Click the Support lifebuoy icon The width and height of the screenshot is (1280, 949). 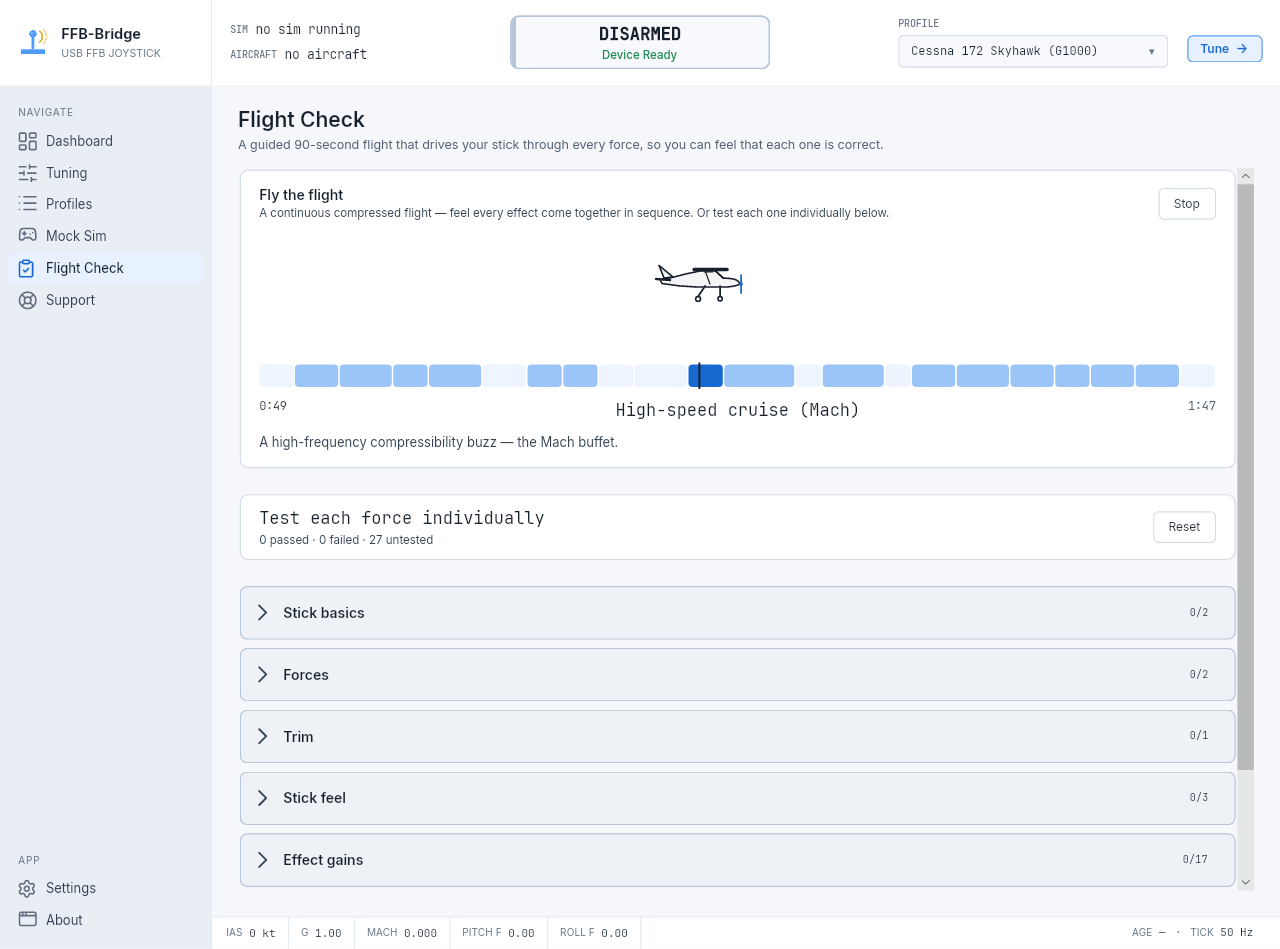point(27,300)
